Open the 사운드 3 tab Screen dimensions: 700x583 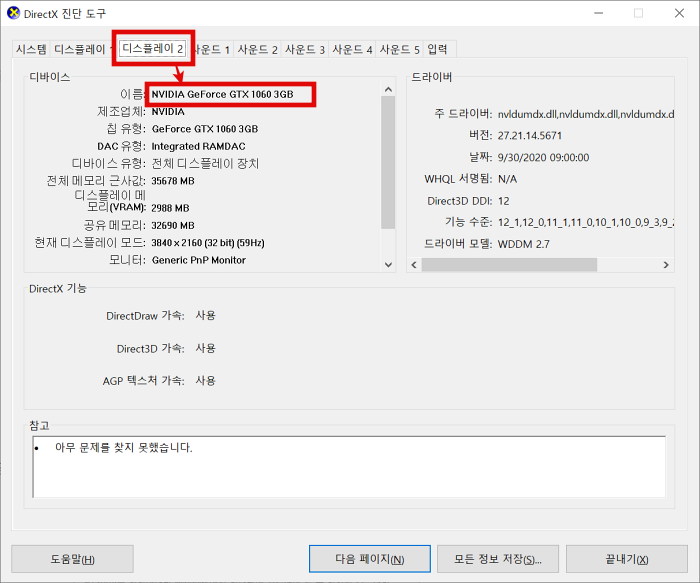click(x=305, y=49)
